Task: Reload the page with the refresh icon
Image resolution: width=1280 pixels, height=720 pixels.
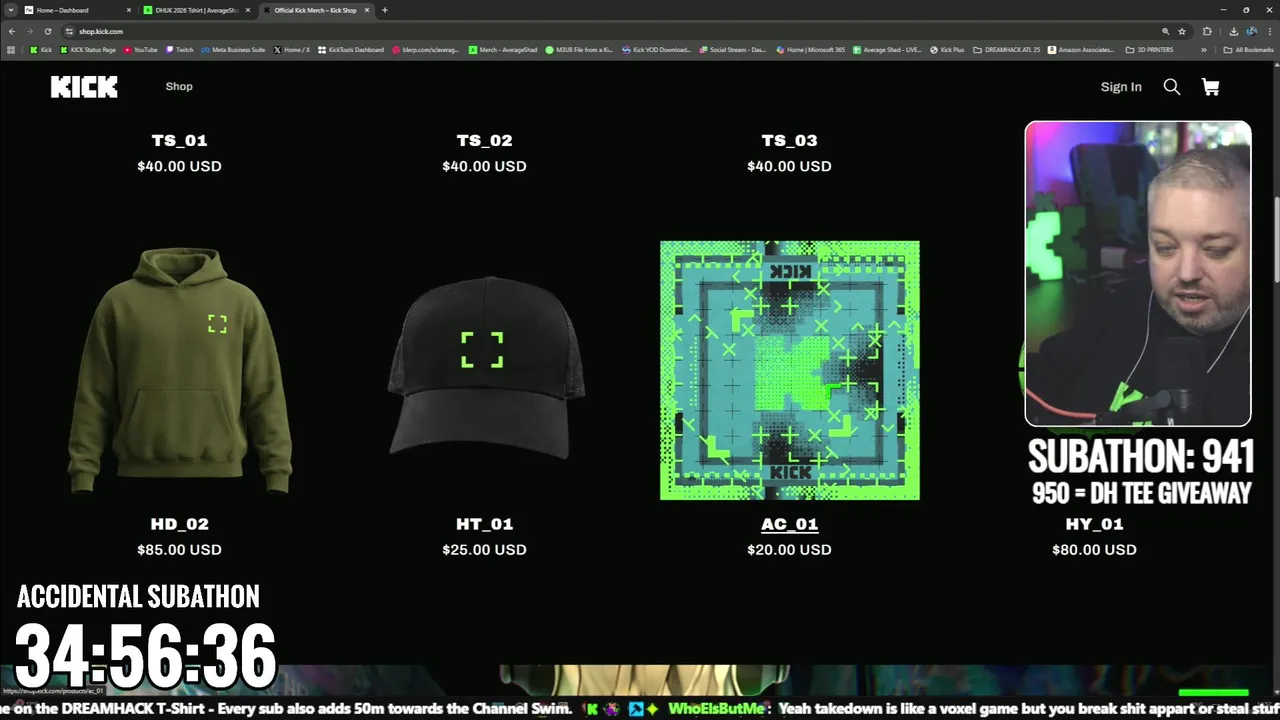Action: pyautogui.click(x=47, y=31)
